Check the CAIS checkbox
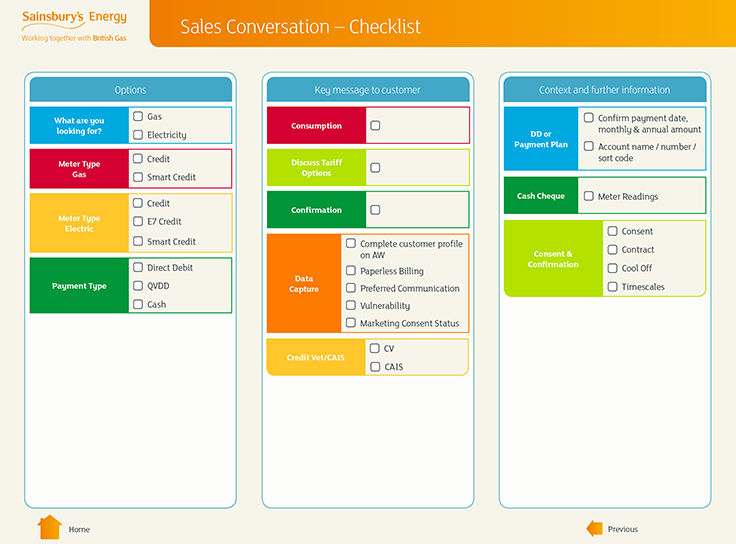736x544 pixels. coord(375,367)
